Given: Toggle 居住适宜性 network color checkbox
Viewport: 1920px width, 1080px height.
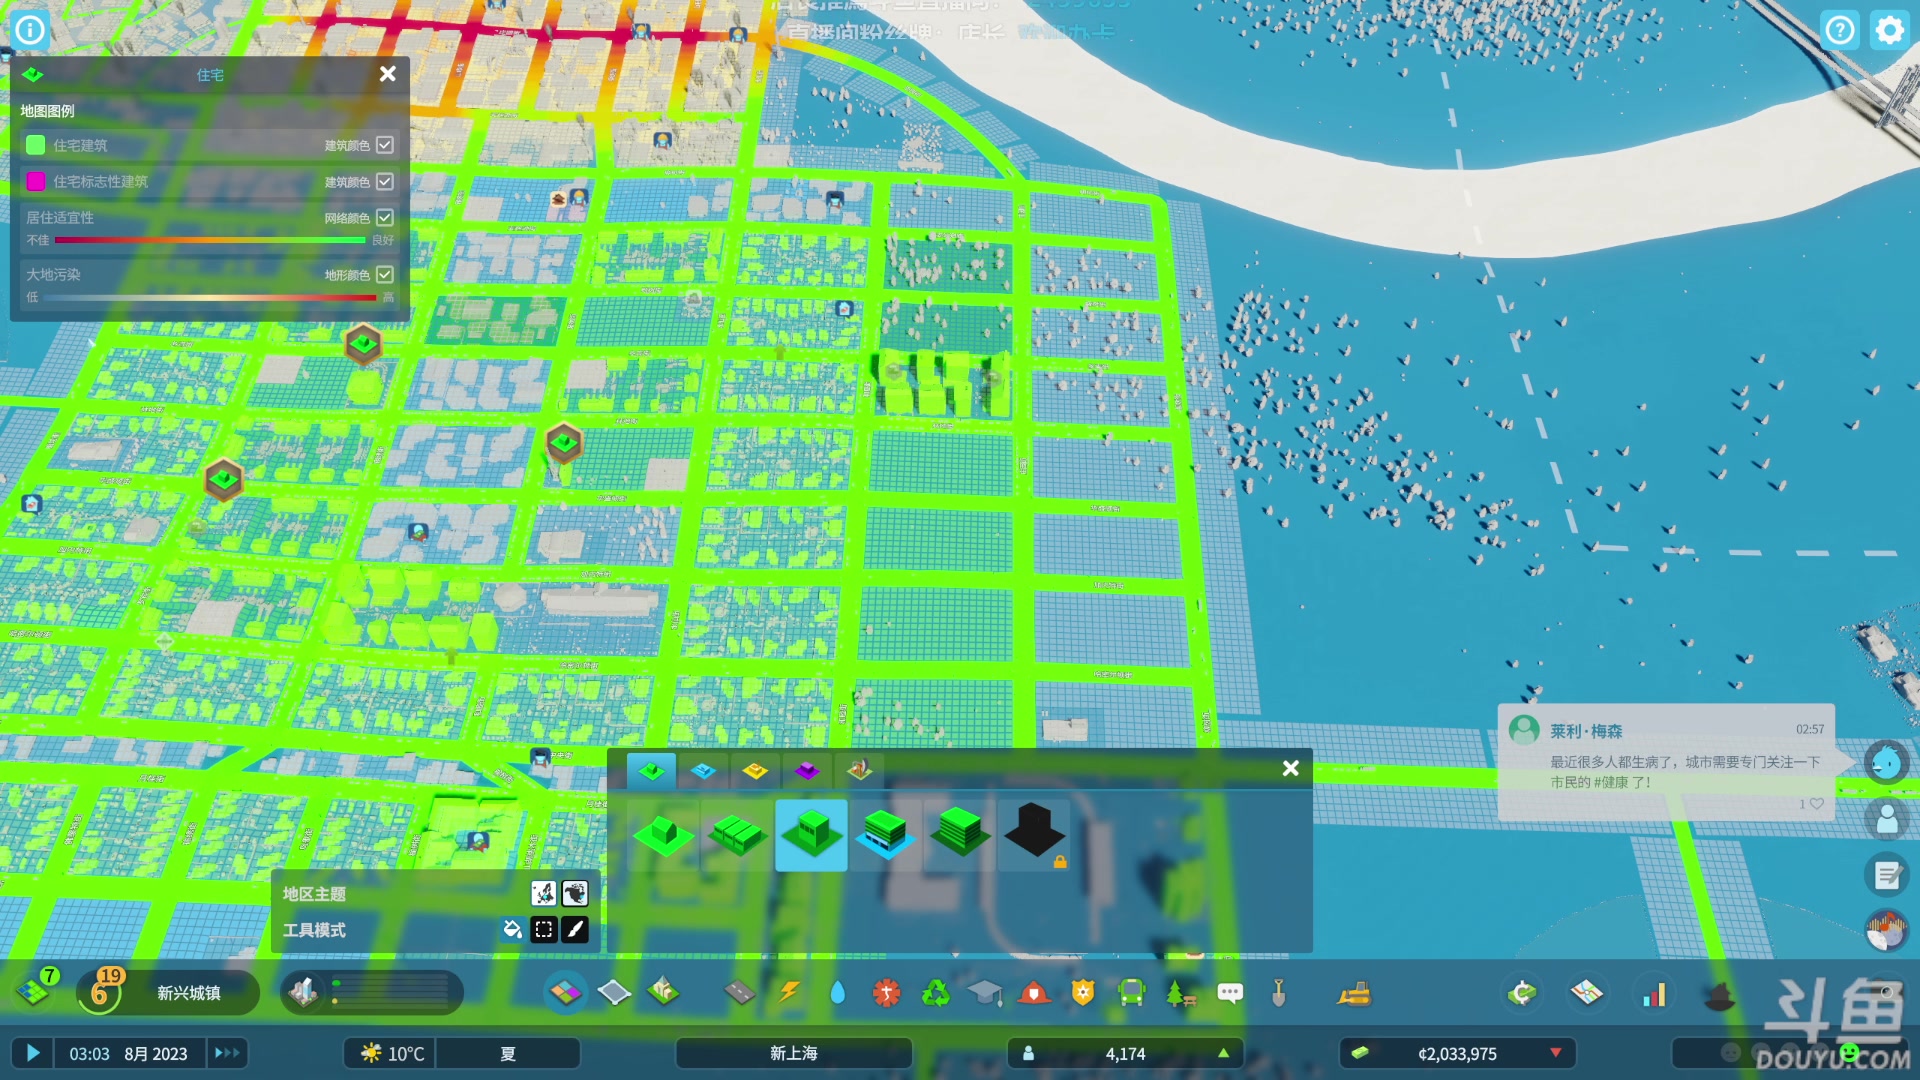Looking at the screenshot, I should (x=385, y=217).
